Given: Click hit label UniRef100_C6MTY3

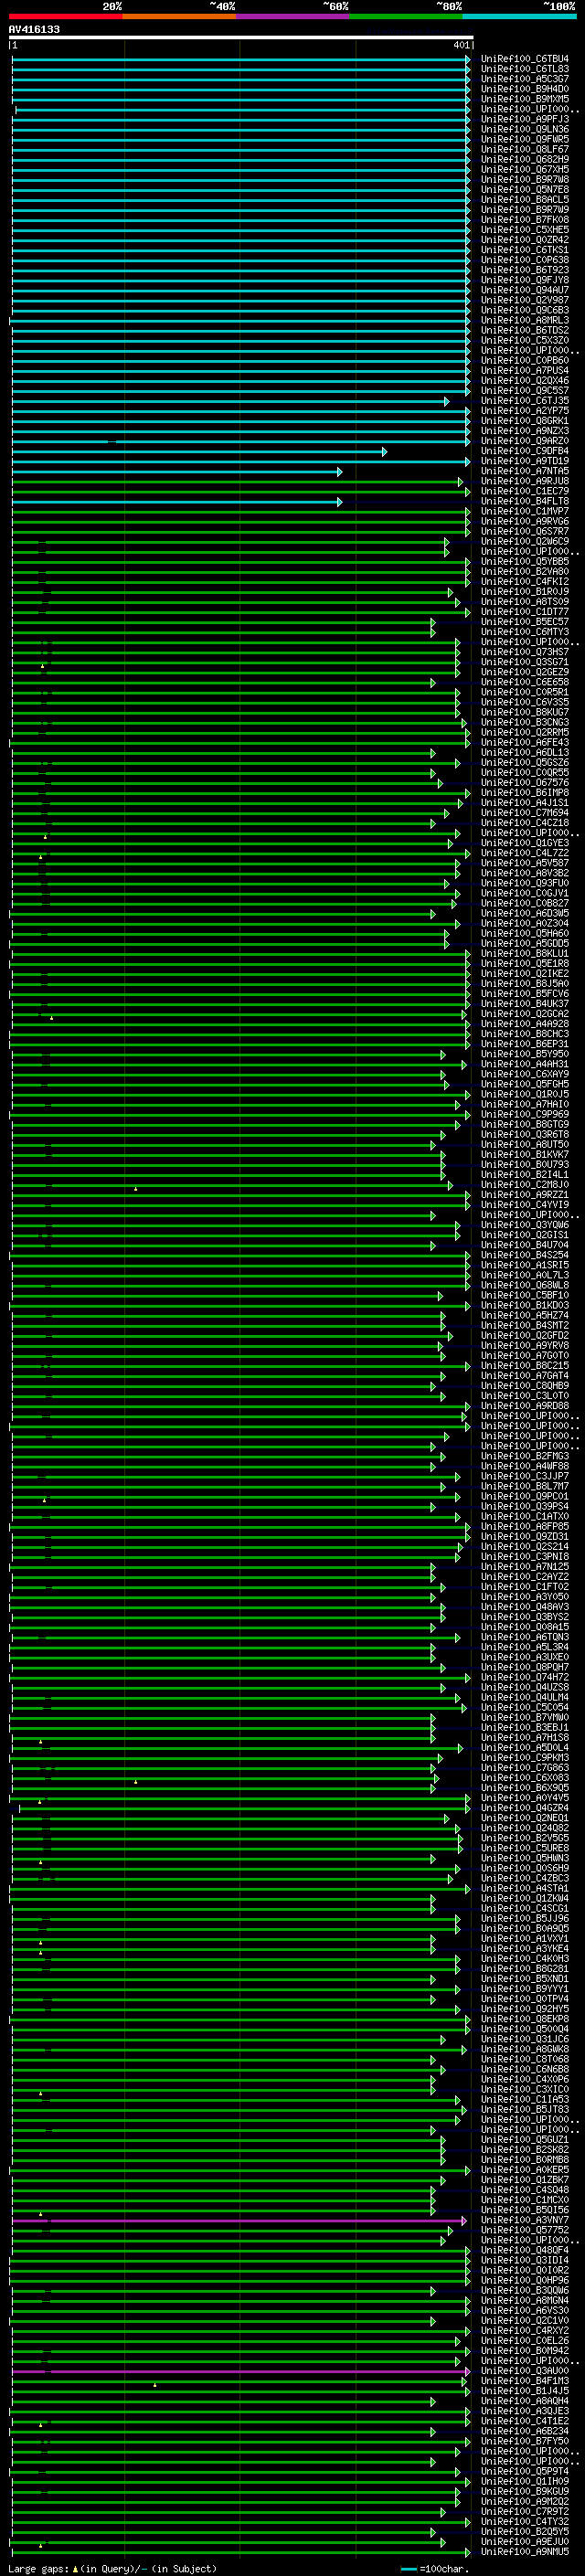Looking at the screenshot, I should click(x=524, y=632).
